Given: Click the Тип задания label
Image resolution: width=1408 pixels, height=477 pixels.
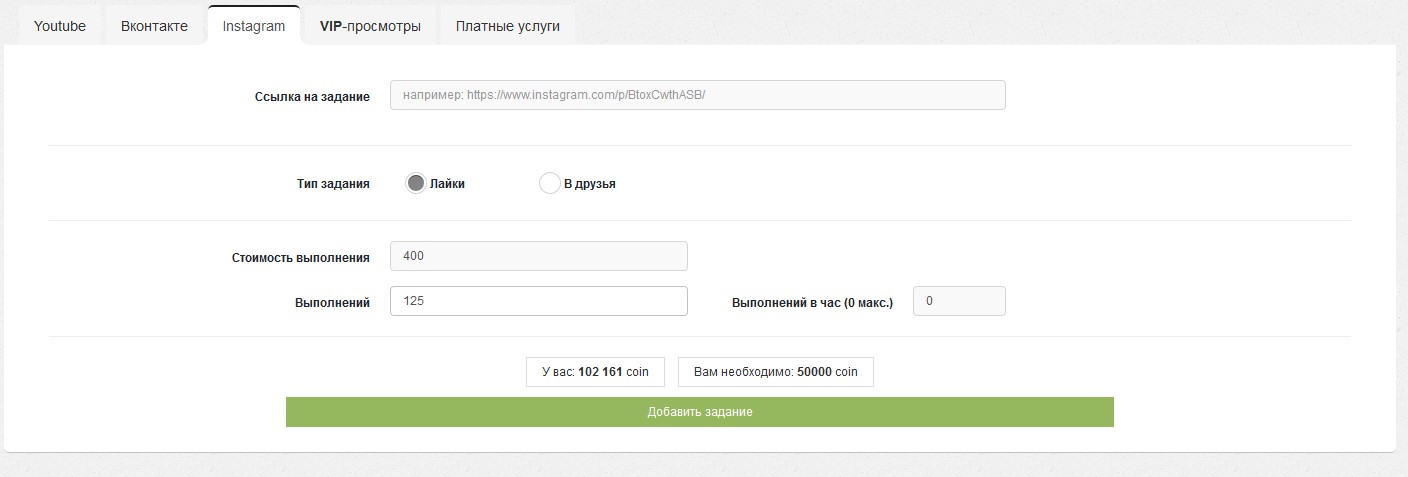Looking at the screenshot, I should pyautogui.click(x=333, y=184).
